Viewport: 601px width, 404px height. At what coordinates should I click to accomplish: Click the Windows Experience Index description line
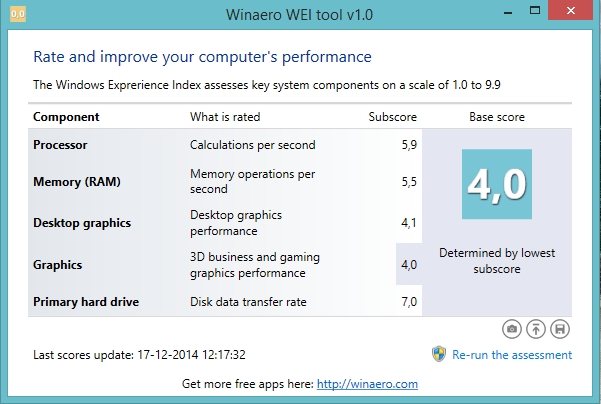[267, 85]
